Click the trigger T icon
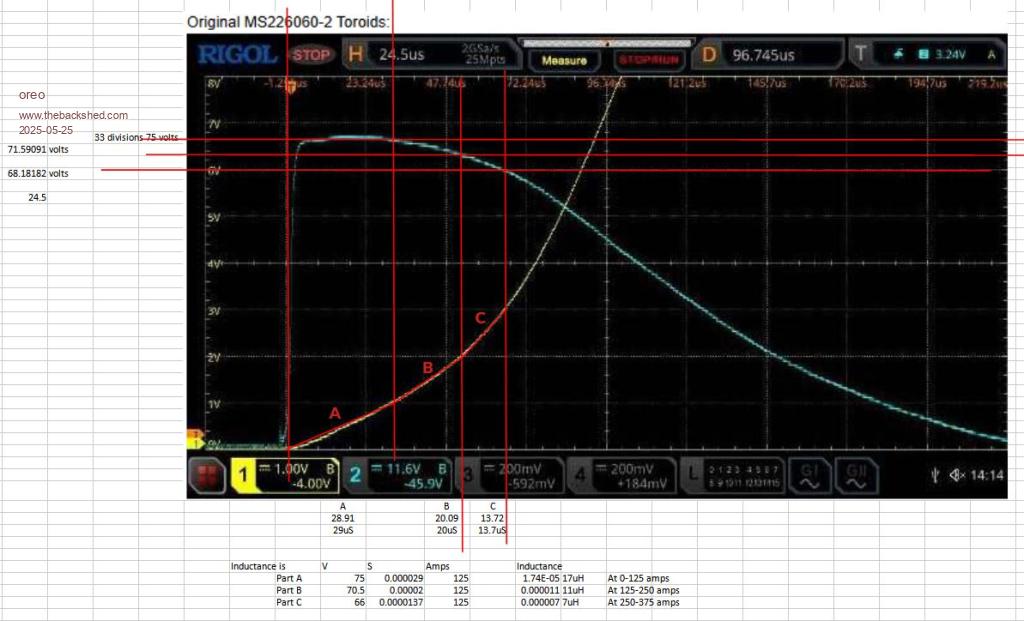Image resolution: width=1024 pixels, height=621 pixels. click(x=861, y=55)
